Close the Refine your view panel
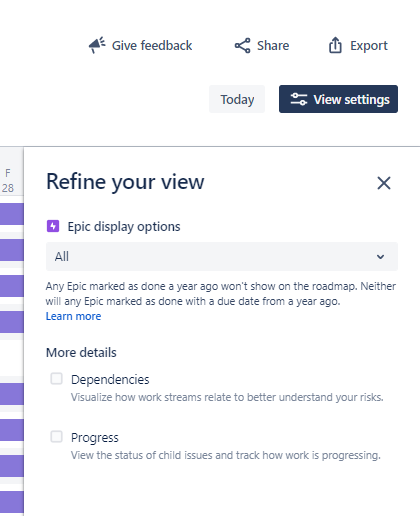The width and height of the screenshot is (420, 516). (x=384, y=183)
